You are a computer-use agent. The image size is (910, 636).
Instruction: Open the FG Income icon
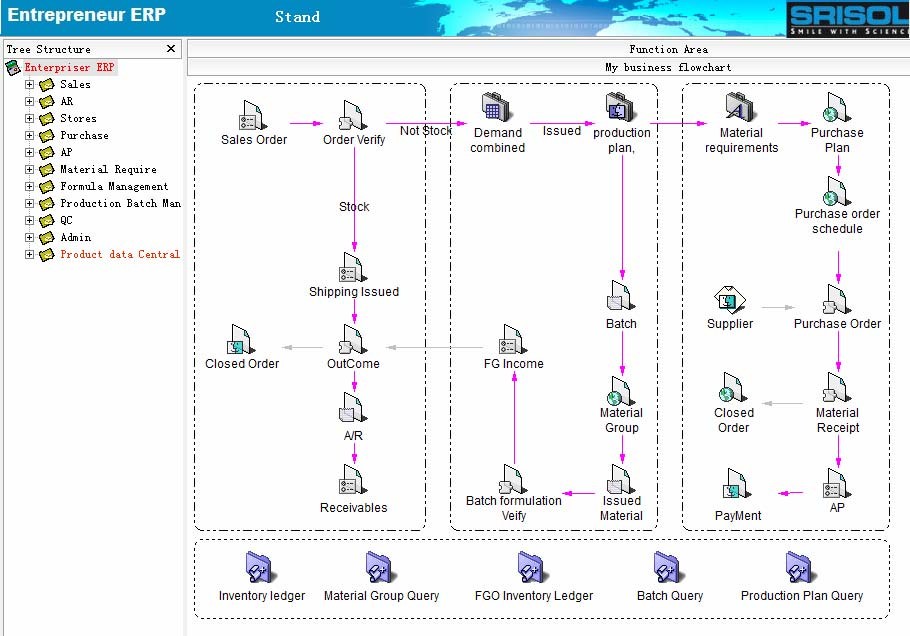tap(513, 339)
